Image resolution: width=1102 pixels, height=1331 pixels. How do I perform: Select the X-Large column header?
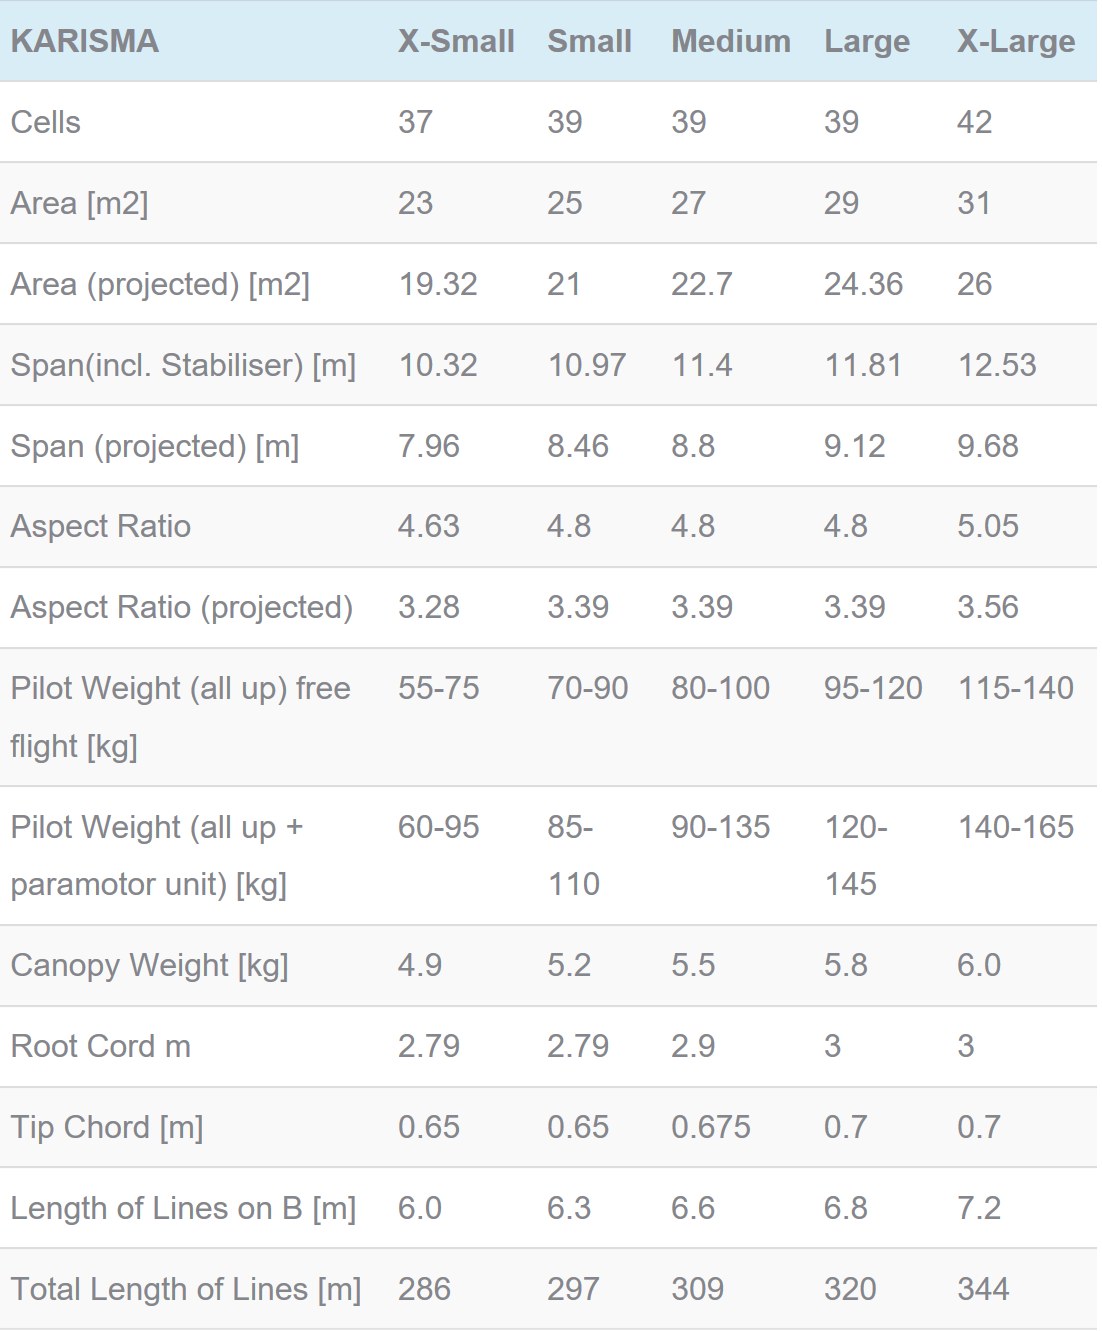point(1016,41)
